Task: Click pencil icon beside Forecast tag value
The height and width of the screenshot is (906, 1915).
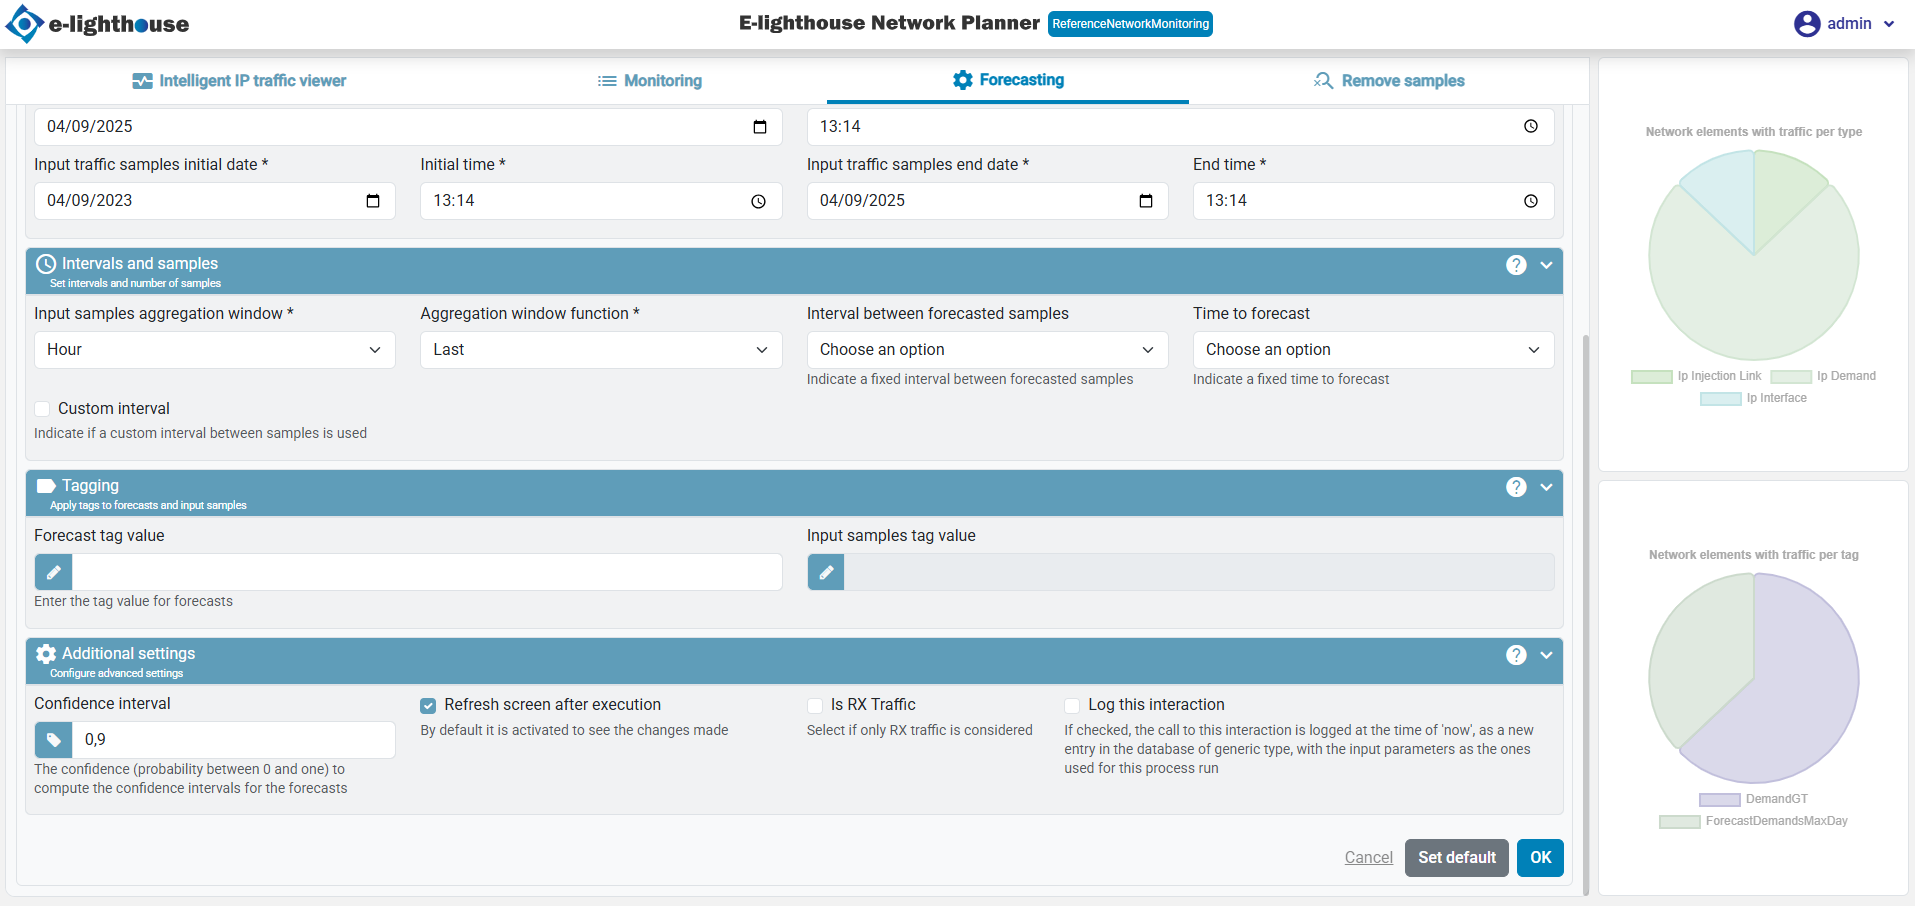Action: tap(54, 572)
